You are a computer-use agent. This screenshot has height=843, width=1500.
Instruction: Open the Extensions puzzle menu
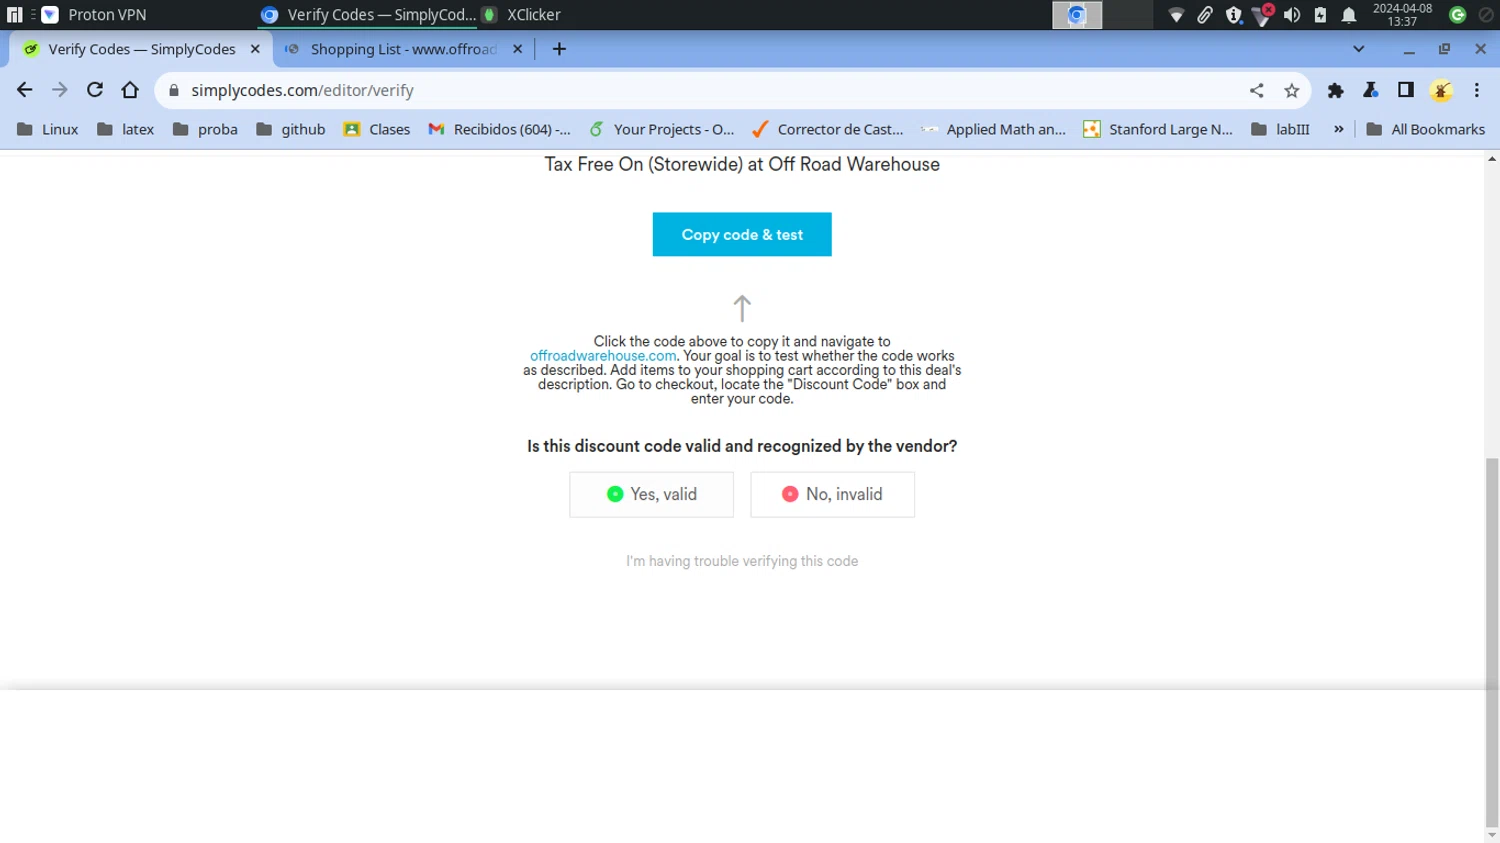point(1336,90)
